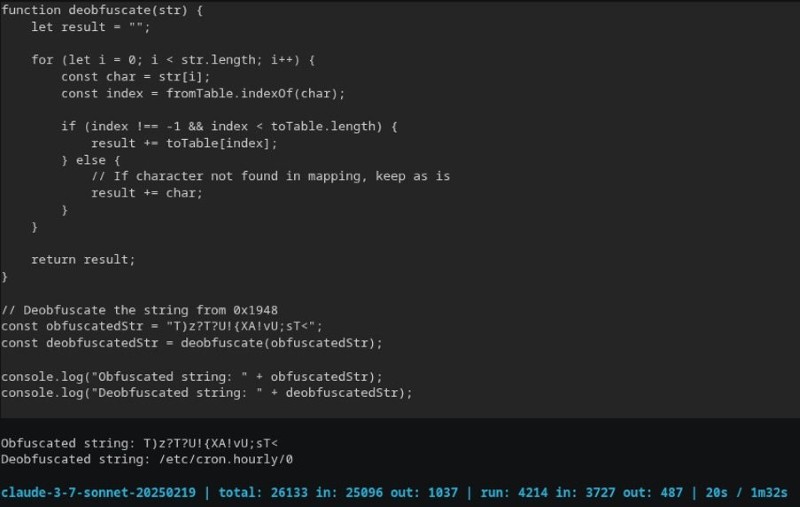Click the return result statement
The height and width of the screenshot is (507, 800).
(83, 259)
